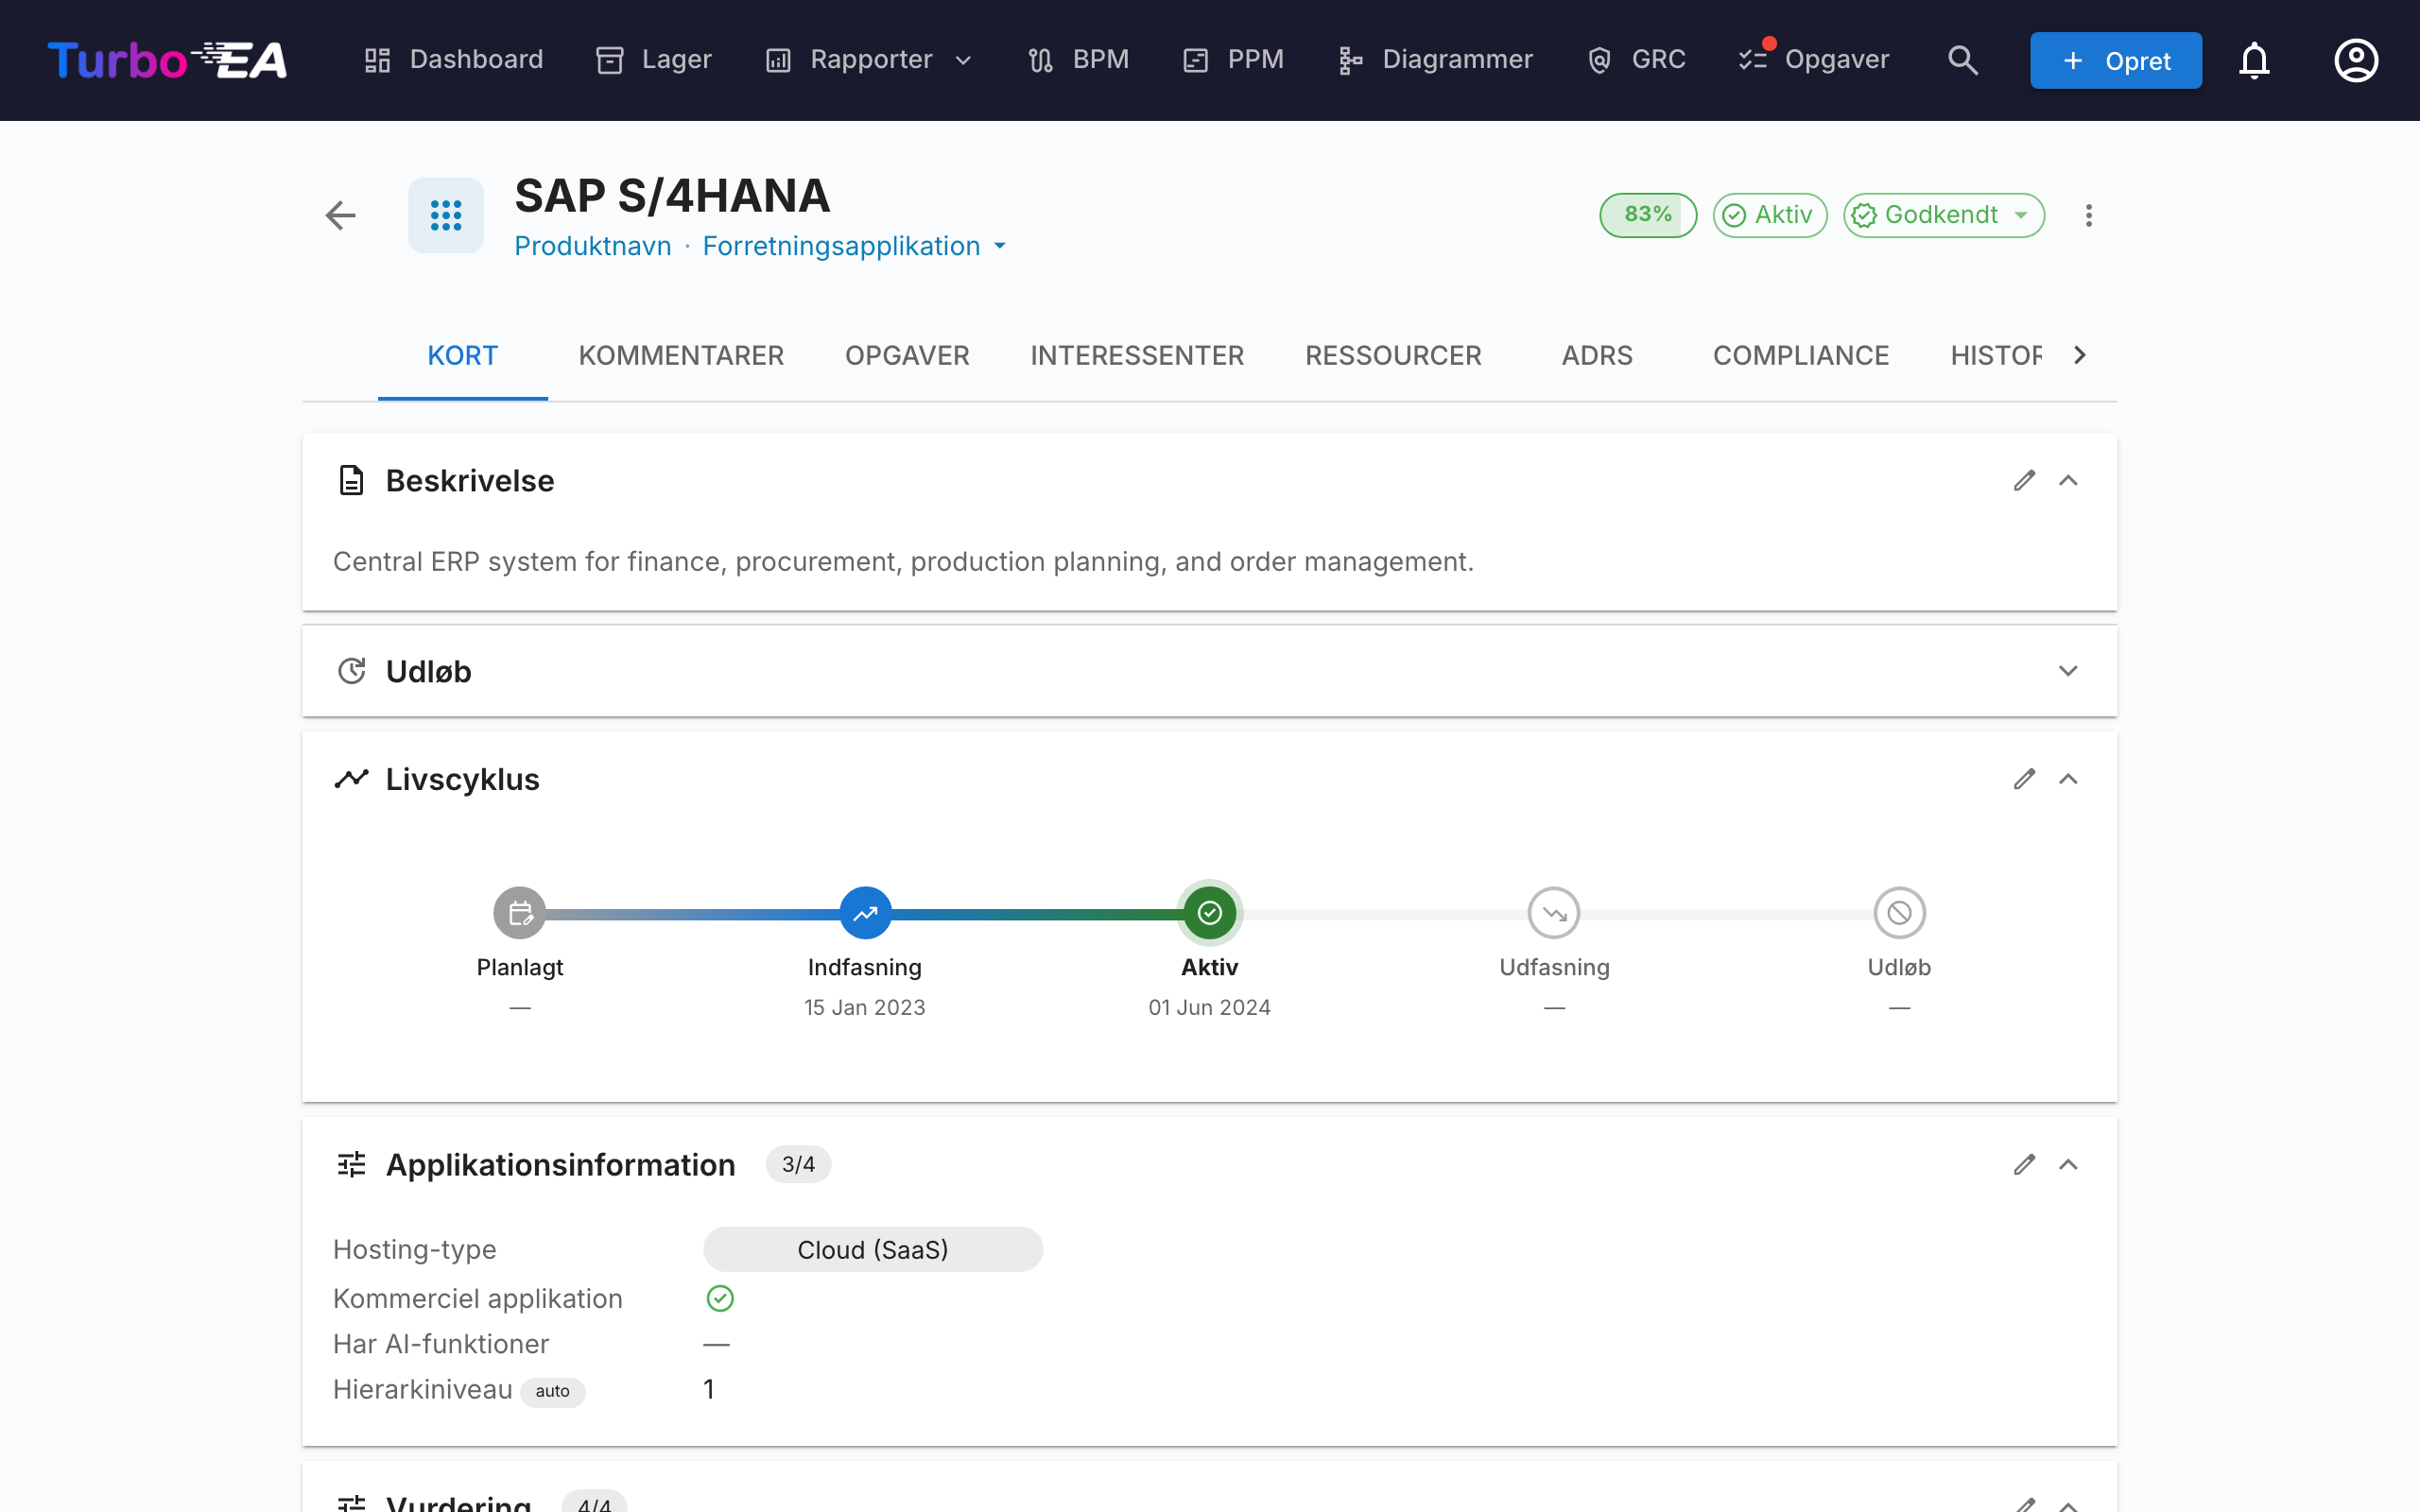Click the Turbo EA logo

pos(167,60)
